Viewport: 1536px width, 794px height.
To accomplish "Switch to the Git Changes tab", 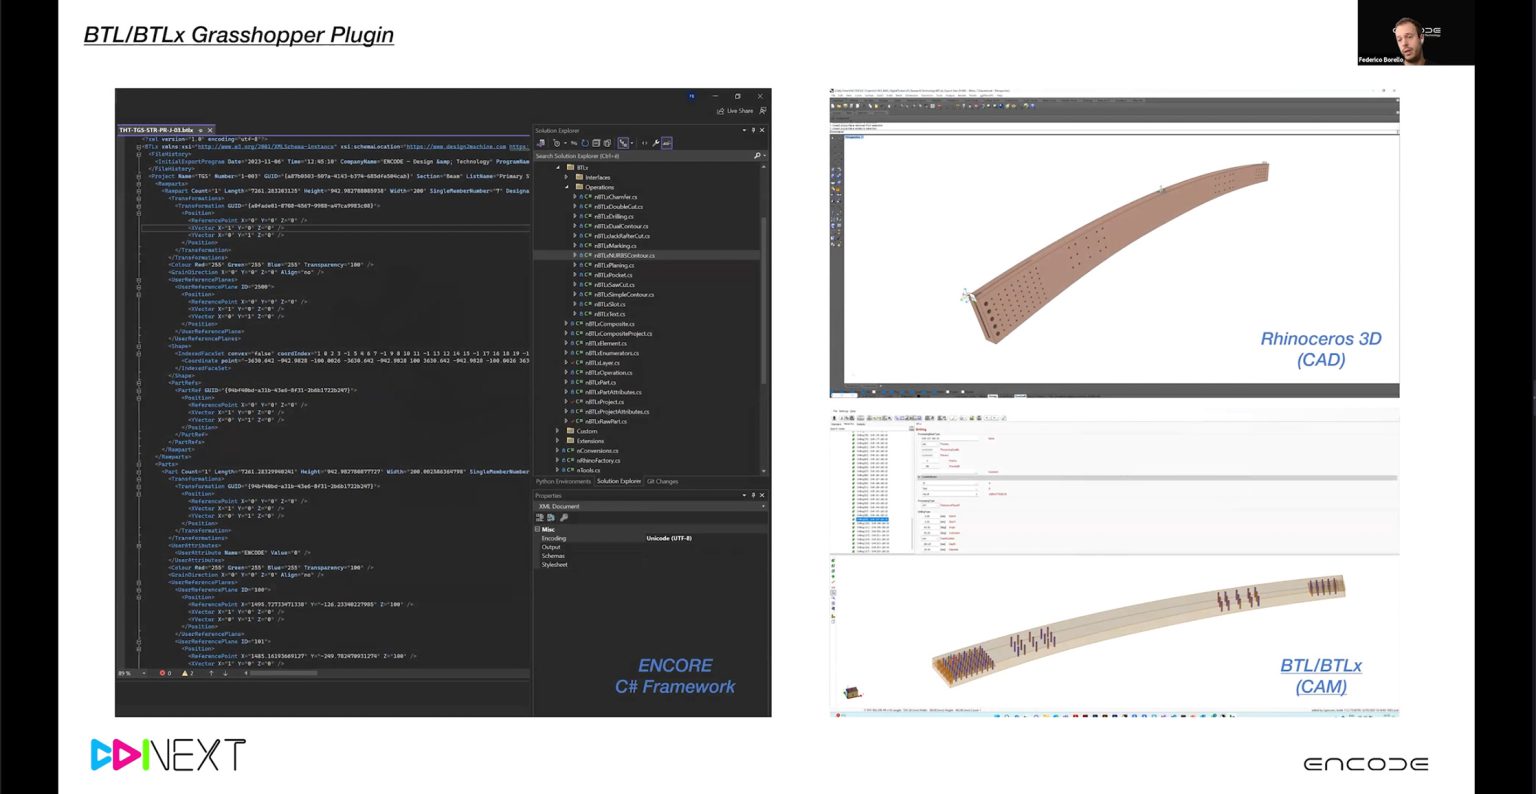I will point(662,482).
